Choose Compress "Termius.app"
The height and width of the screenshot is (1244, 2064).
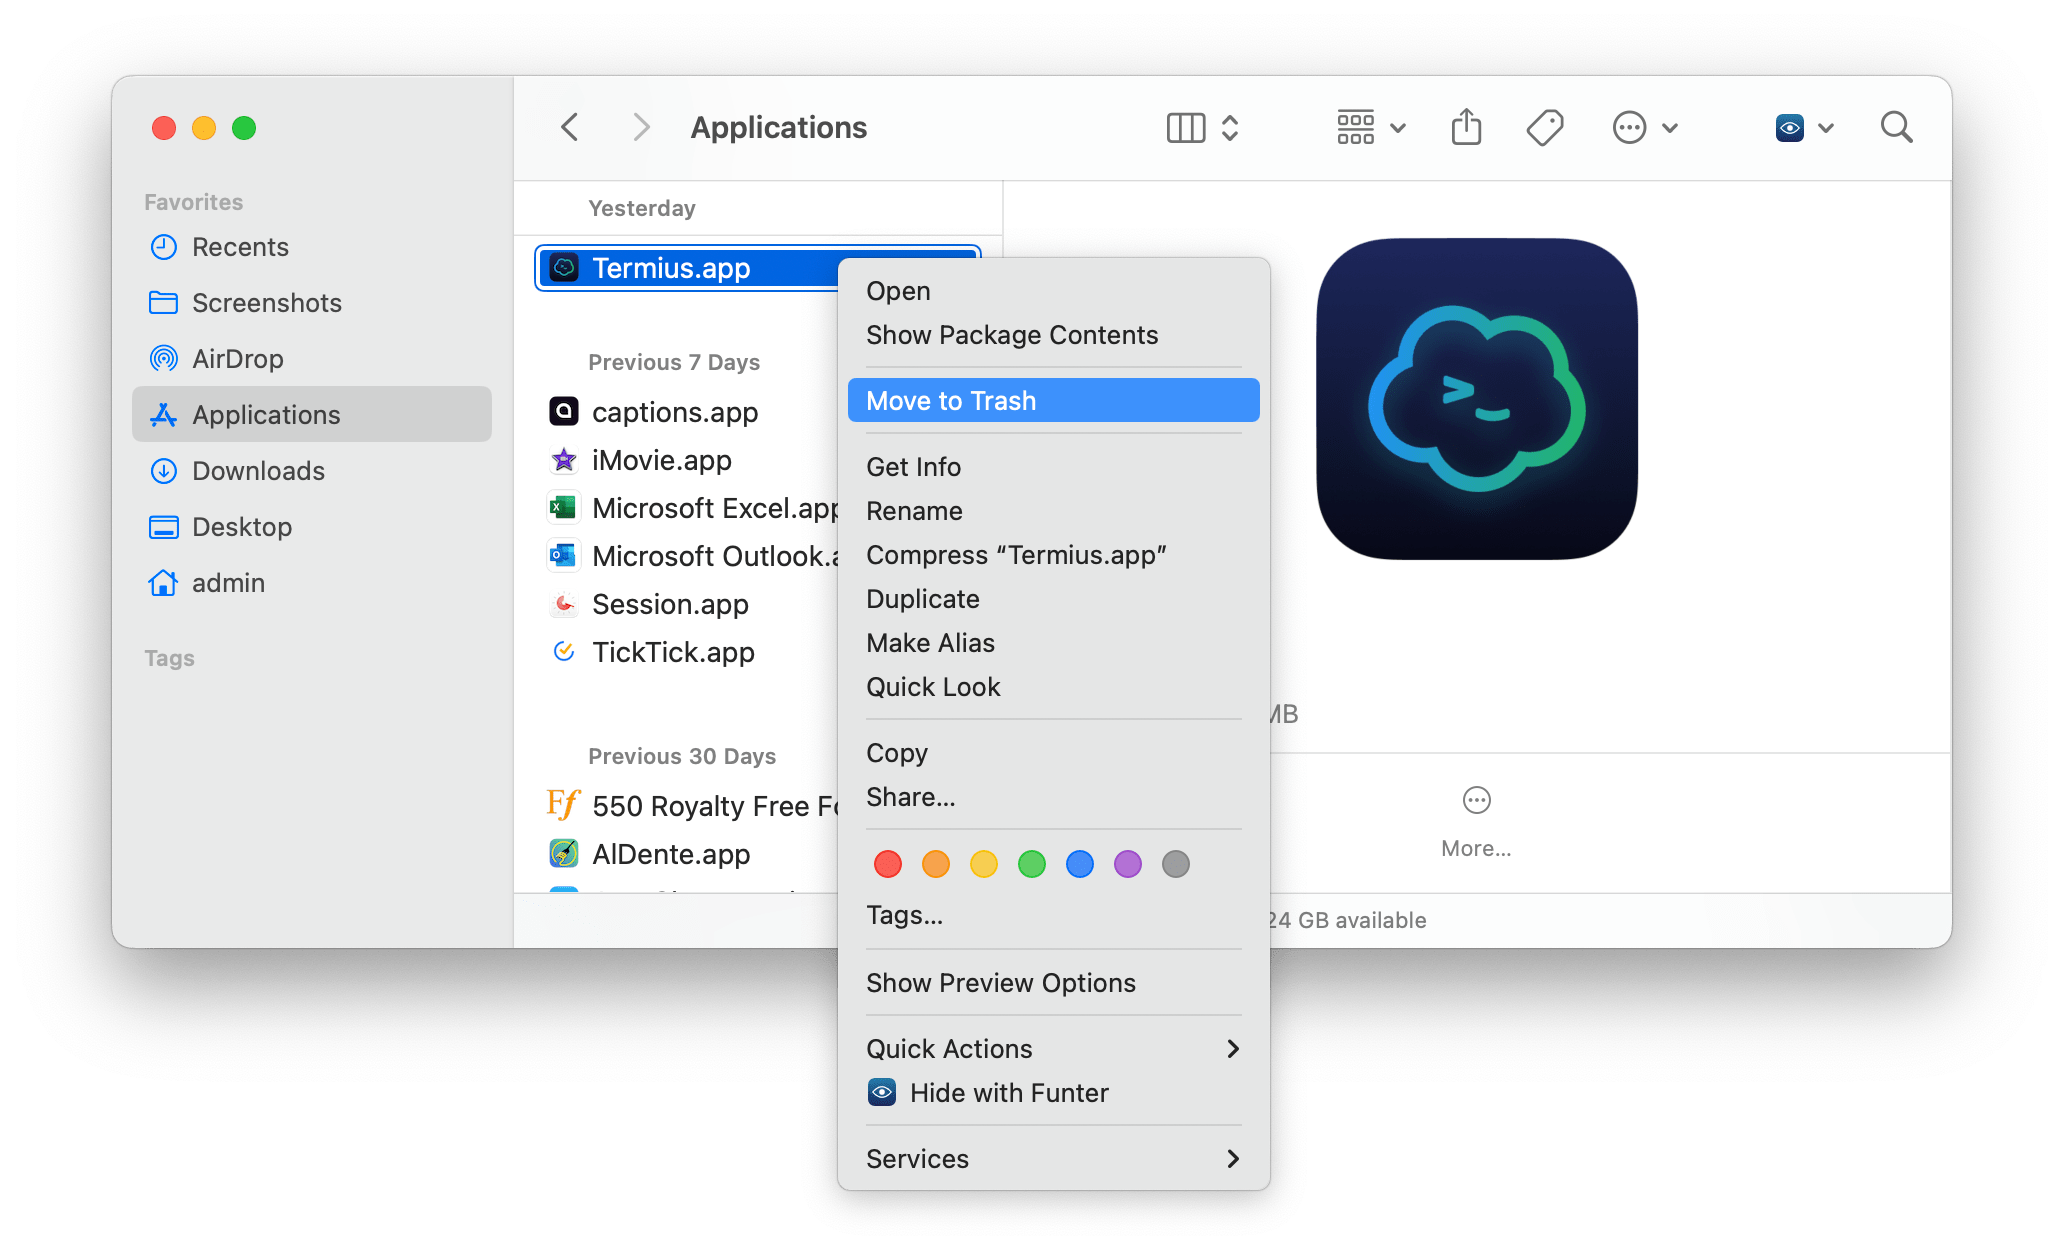coord(1054,555)
